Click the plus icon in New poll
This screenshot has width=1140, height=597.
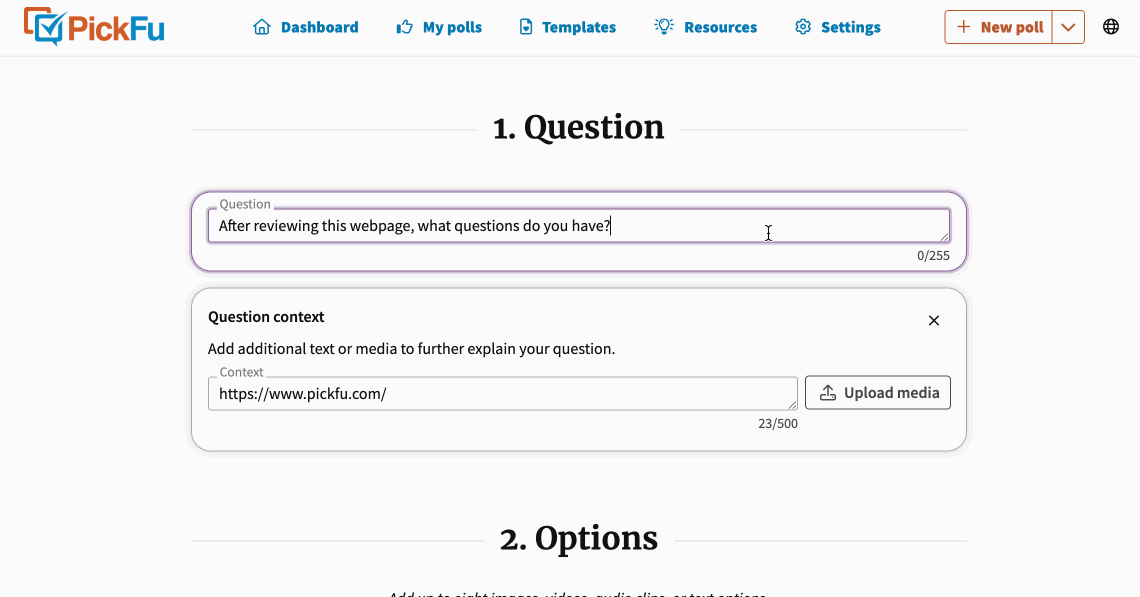point(963,27)
